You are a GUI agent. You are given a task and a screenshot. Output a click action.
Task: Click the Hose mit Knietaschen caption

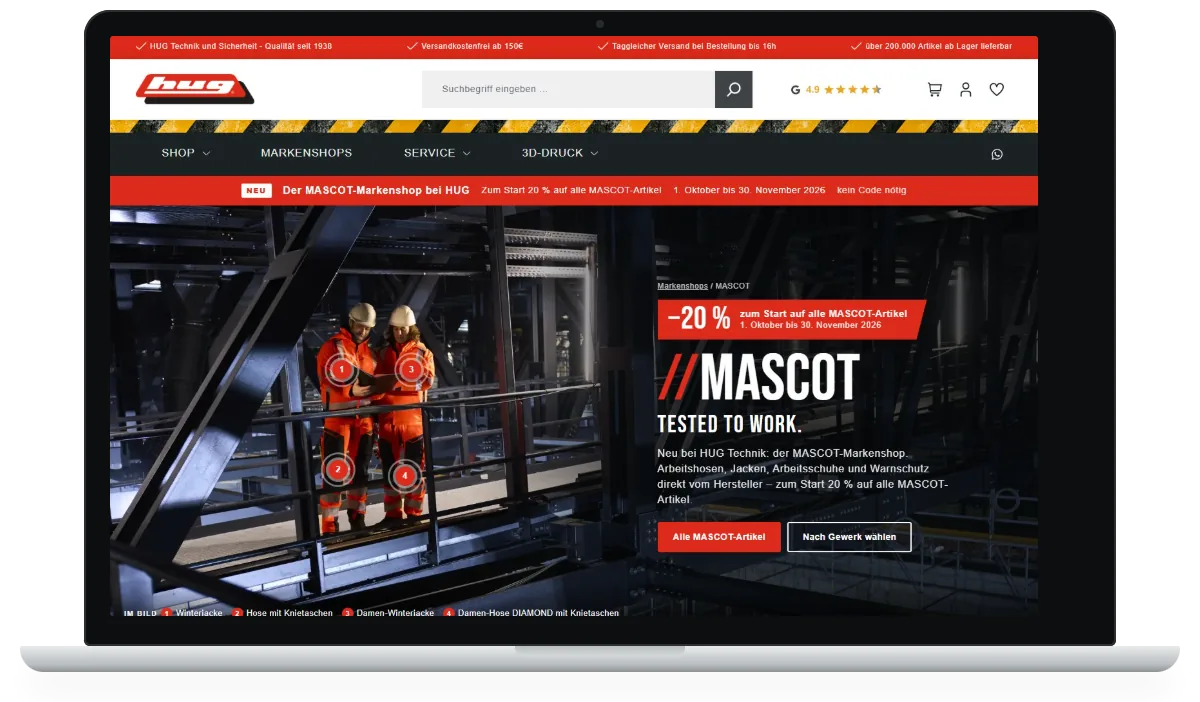coord(289,613)
